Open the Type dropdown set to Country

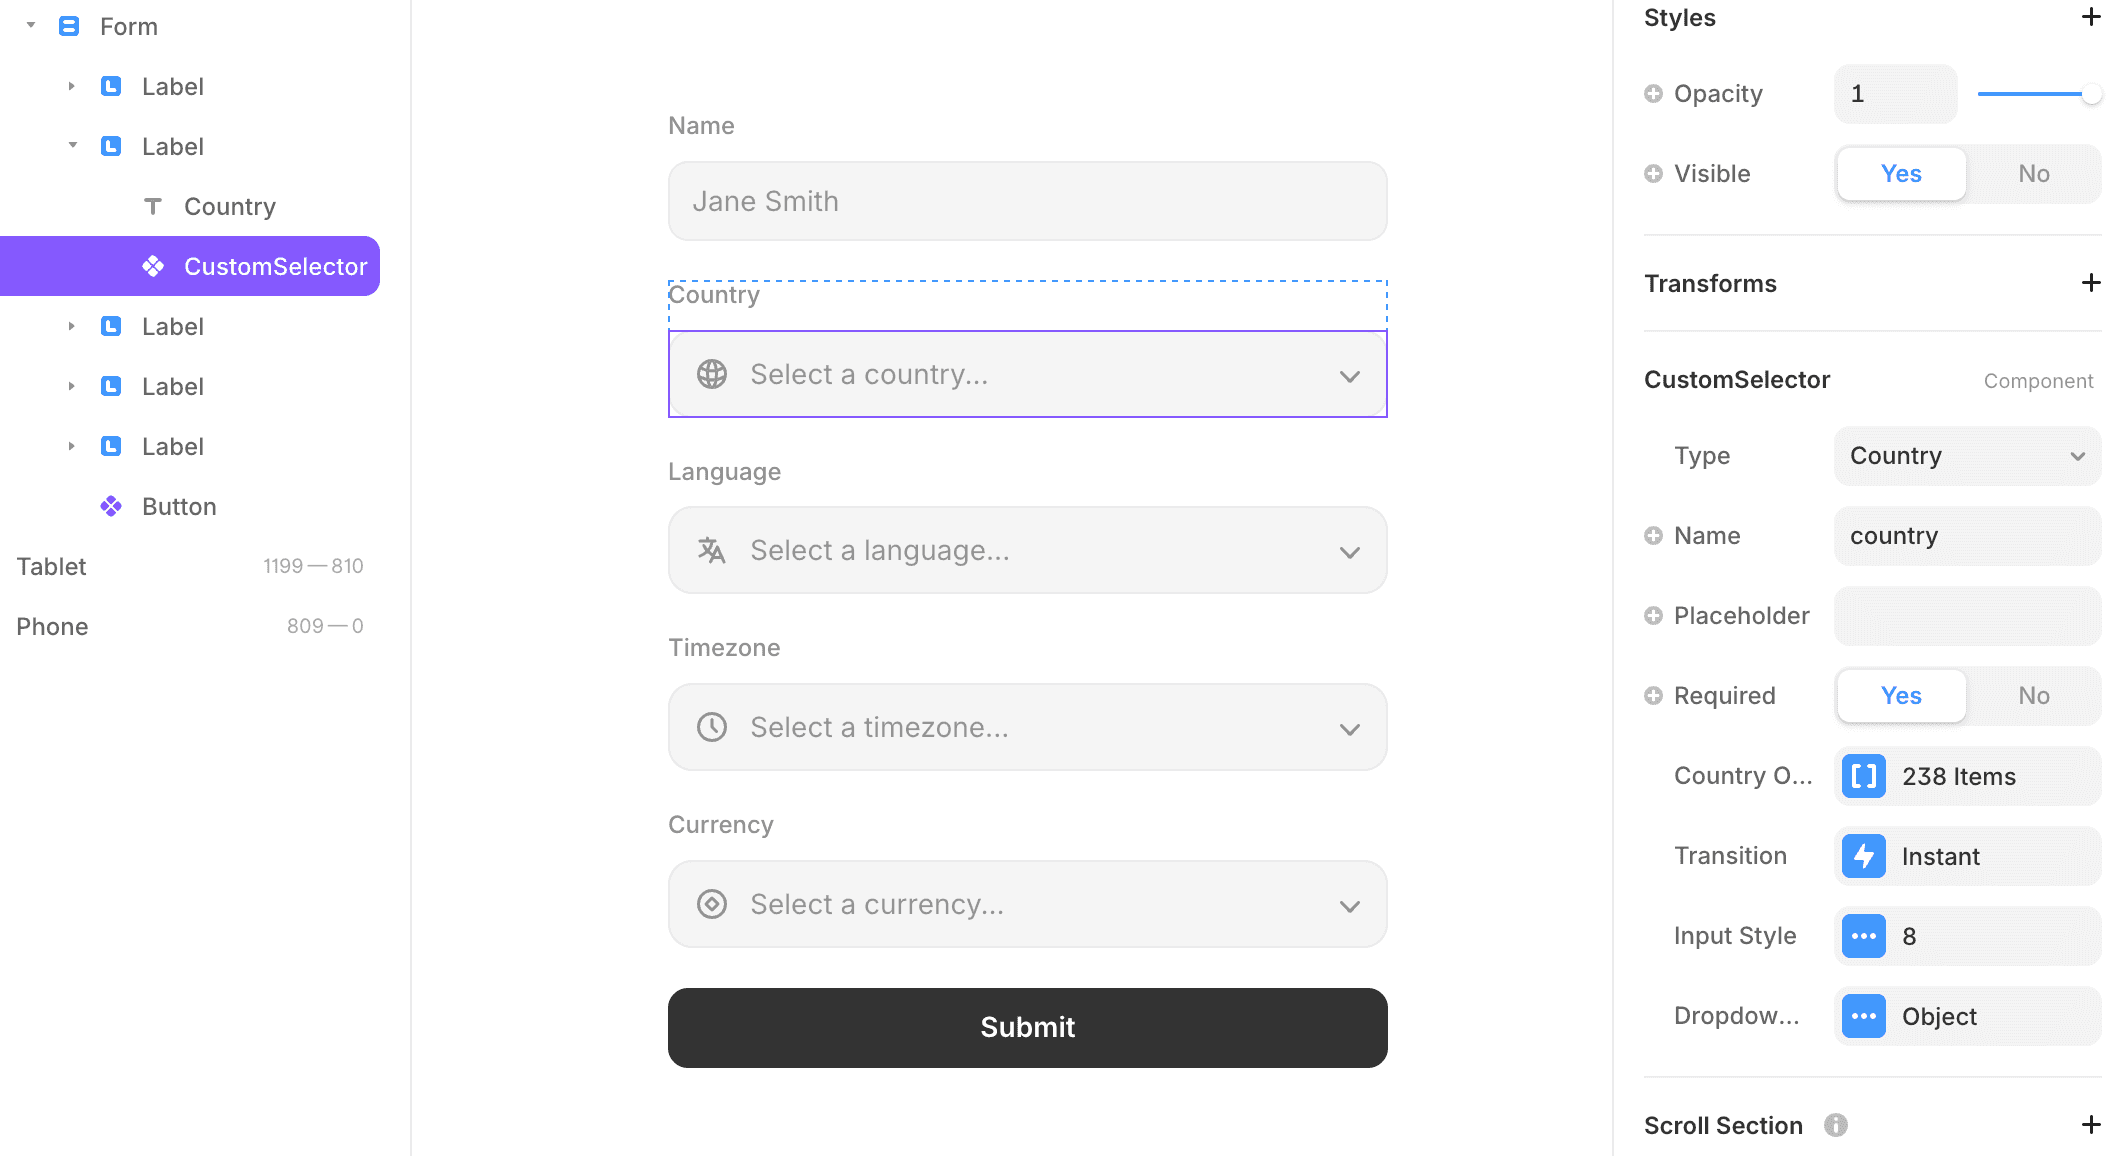pyautogui.click(x=1967, y=456)
